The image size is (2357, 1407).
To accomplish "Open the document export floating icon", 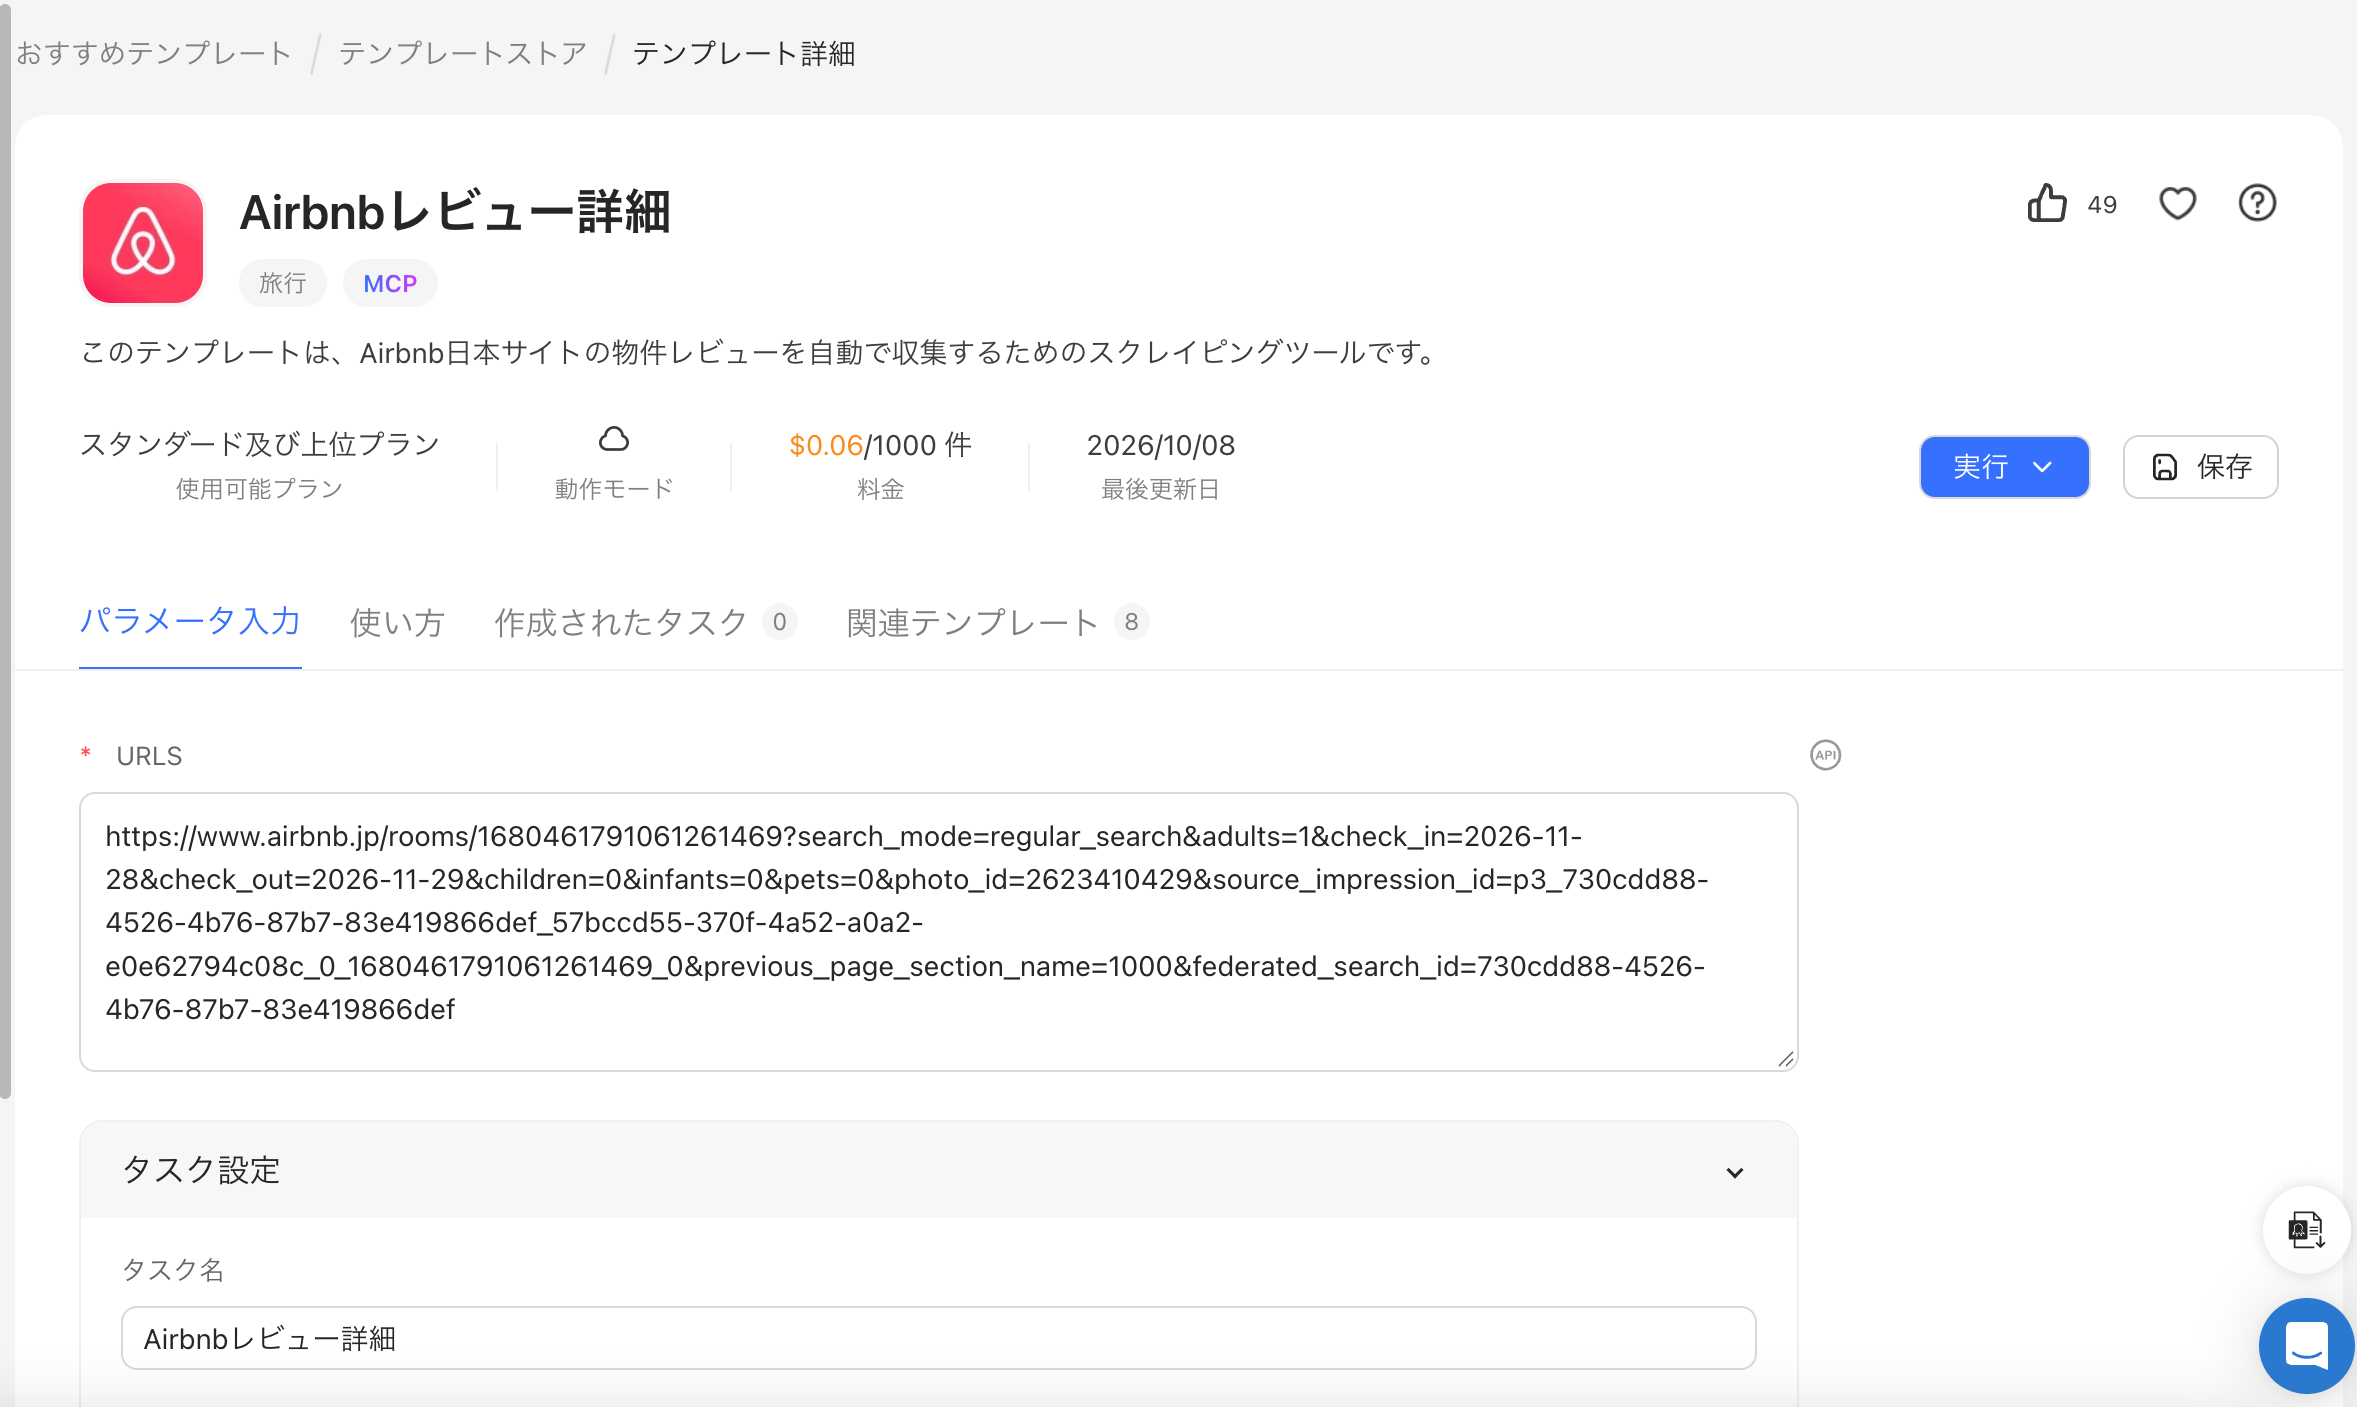I will [x=2306, y=1230].
